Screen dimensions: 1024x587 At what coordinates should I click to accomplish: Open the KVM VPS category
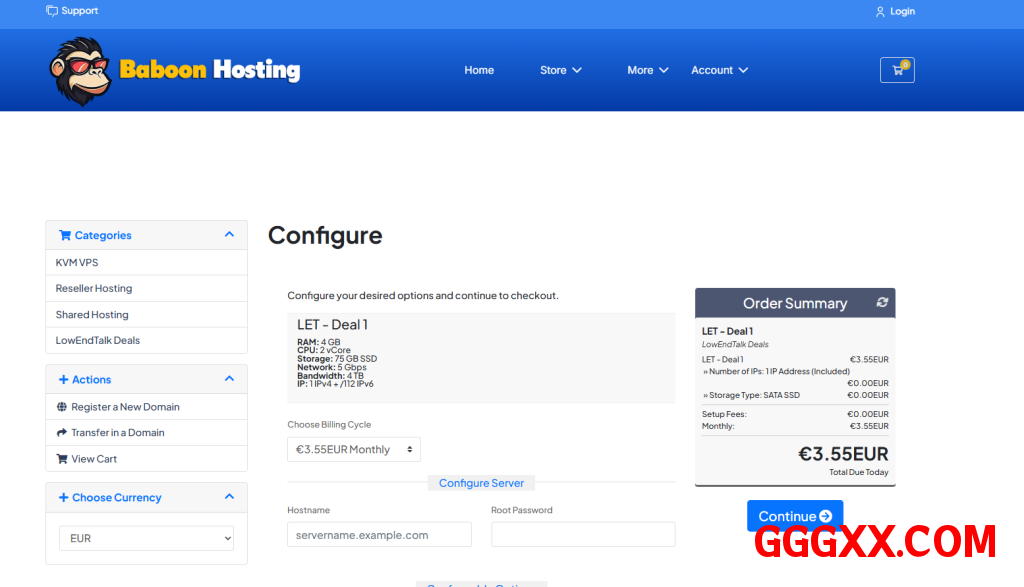click(x=77, y=262)
